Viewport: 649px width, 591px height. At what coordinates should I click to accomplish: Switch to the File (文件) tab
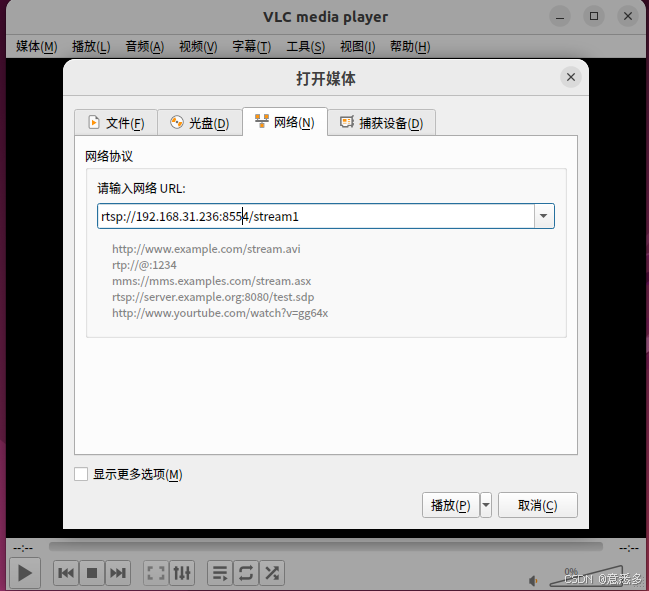pos(116,123)
